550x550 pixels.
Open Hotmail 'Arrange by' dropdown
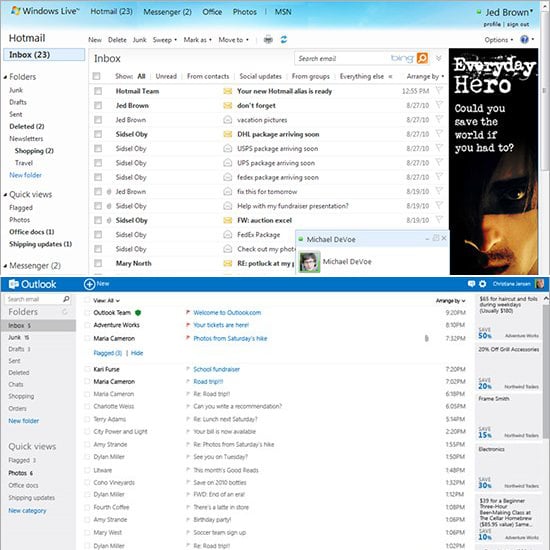click(x=425, y=76)
